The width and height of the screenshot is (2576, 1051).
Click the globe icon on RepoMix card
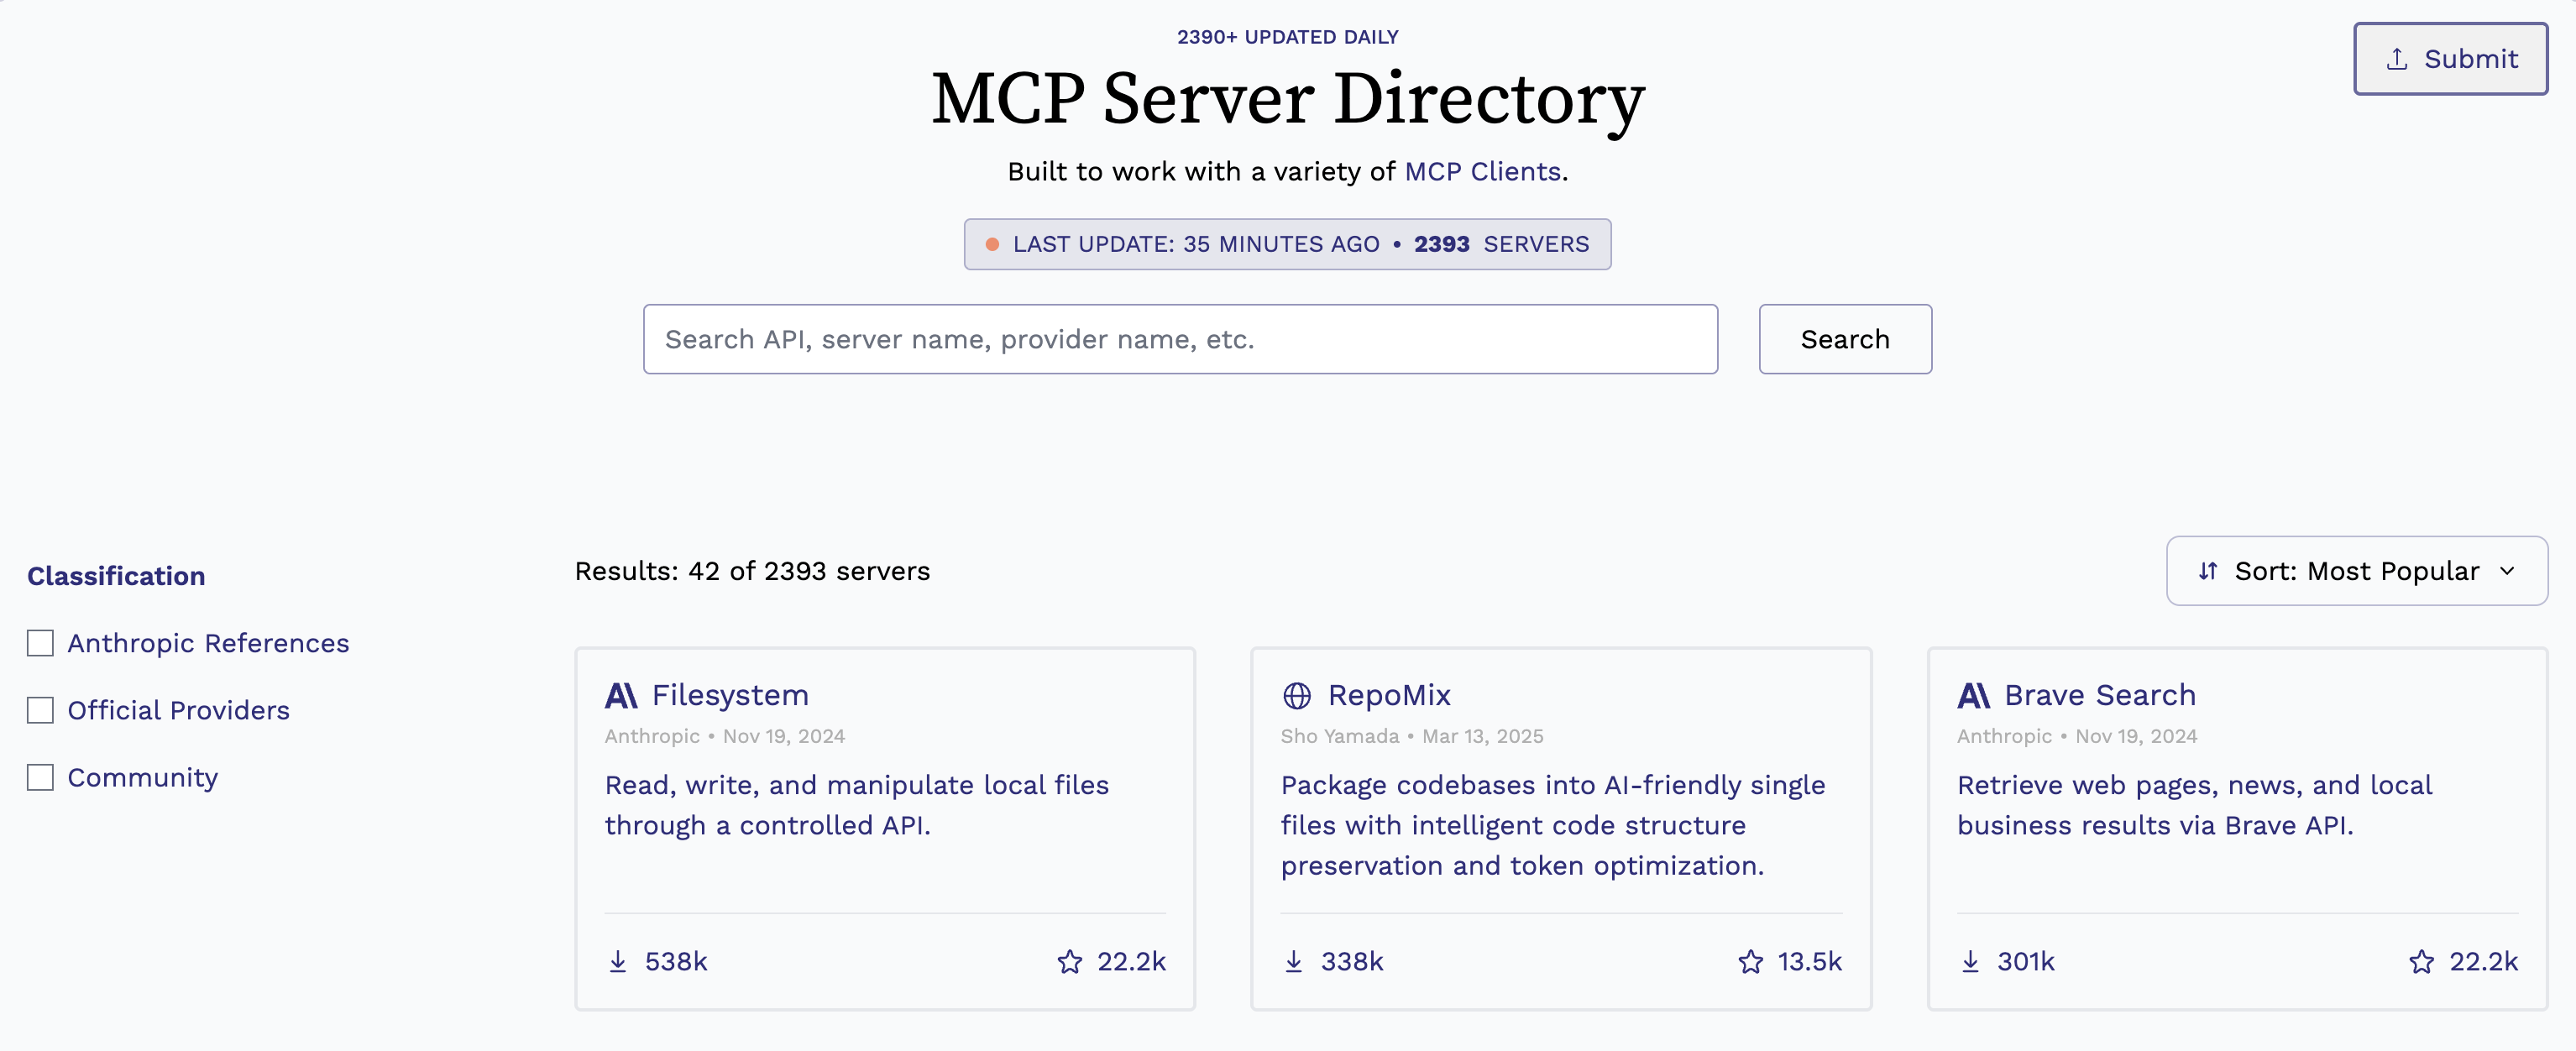[1296, 695]
